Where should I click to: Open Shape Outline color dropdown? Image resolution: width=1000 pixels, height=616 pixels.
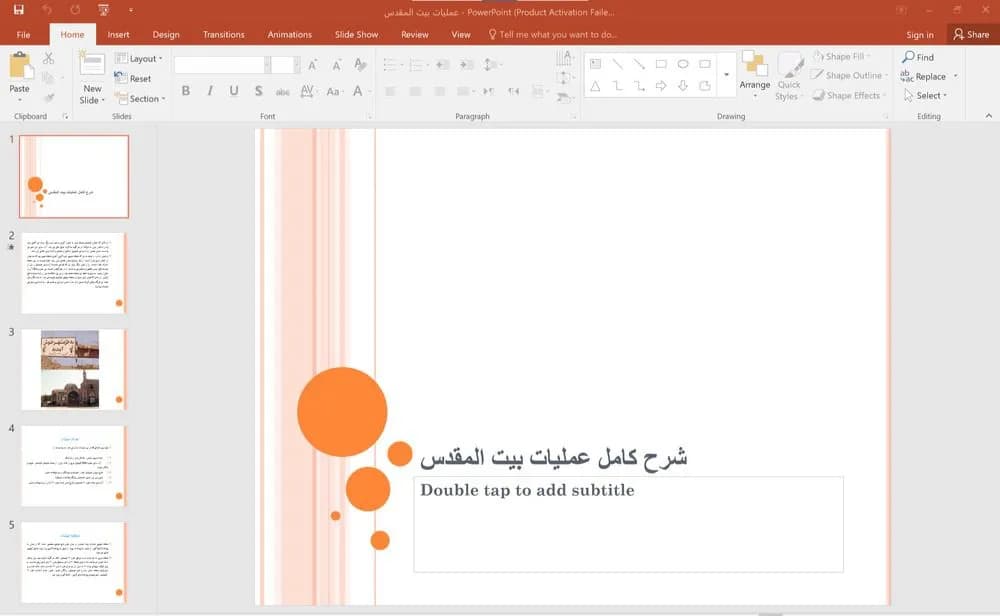[x=850, y=75]
